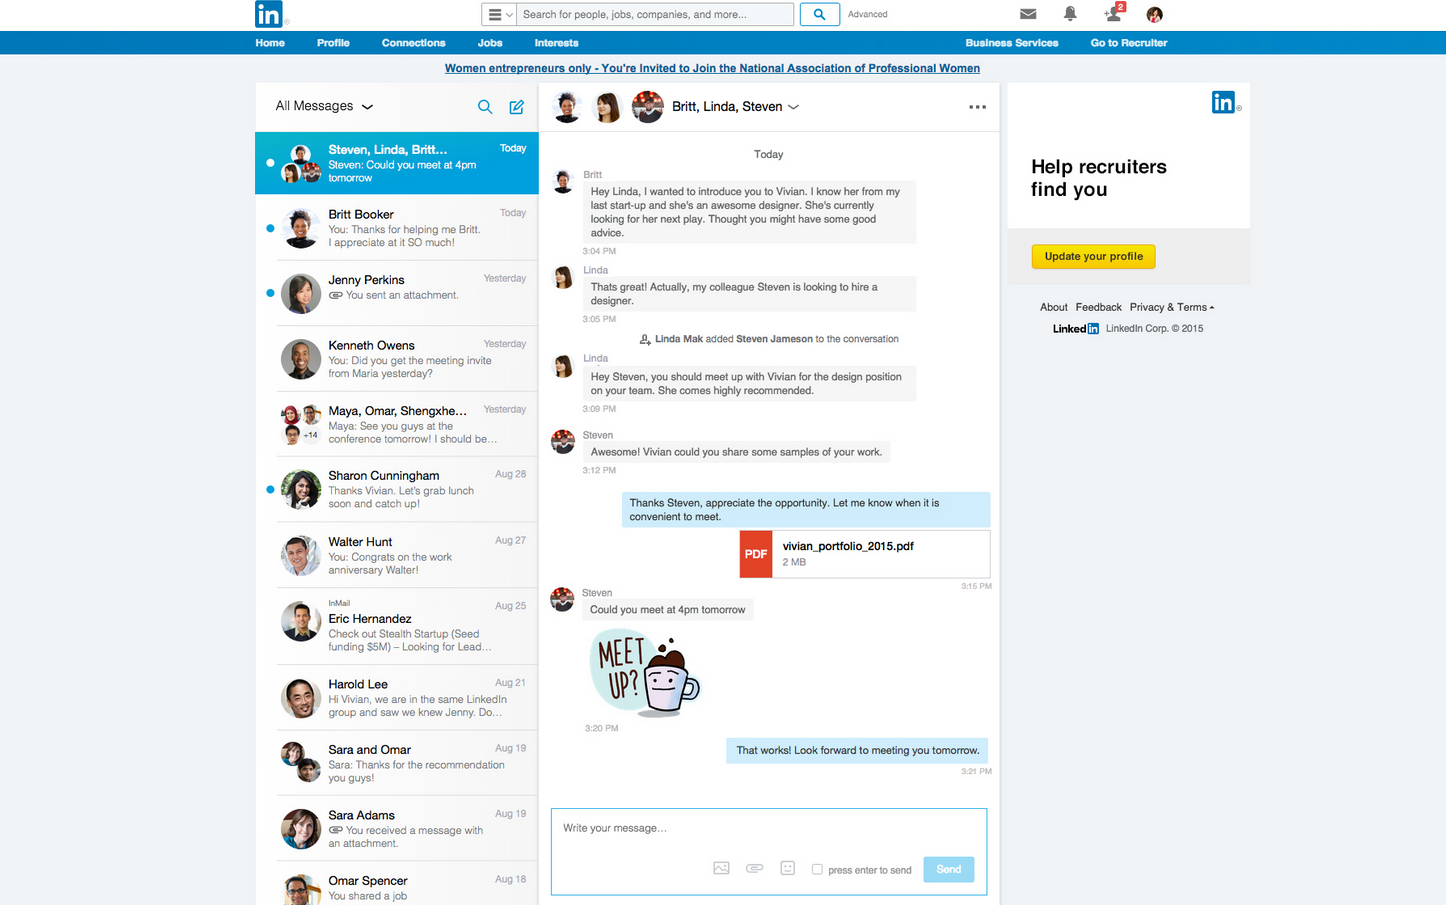This screenshot has height=905, width=1446.
Task: Open the notifications bell icon
Action: pyautogui.click(x=1070, y=14)
